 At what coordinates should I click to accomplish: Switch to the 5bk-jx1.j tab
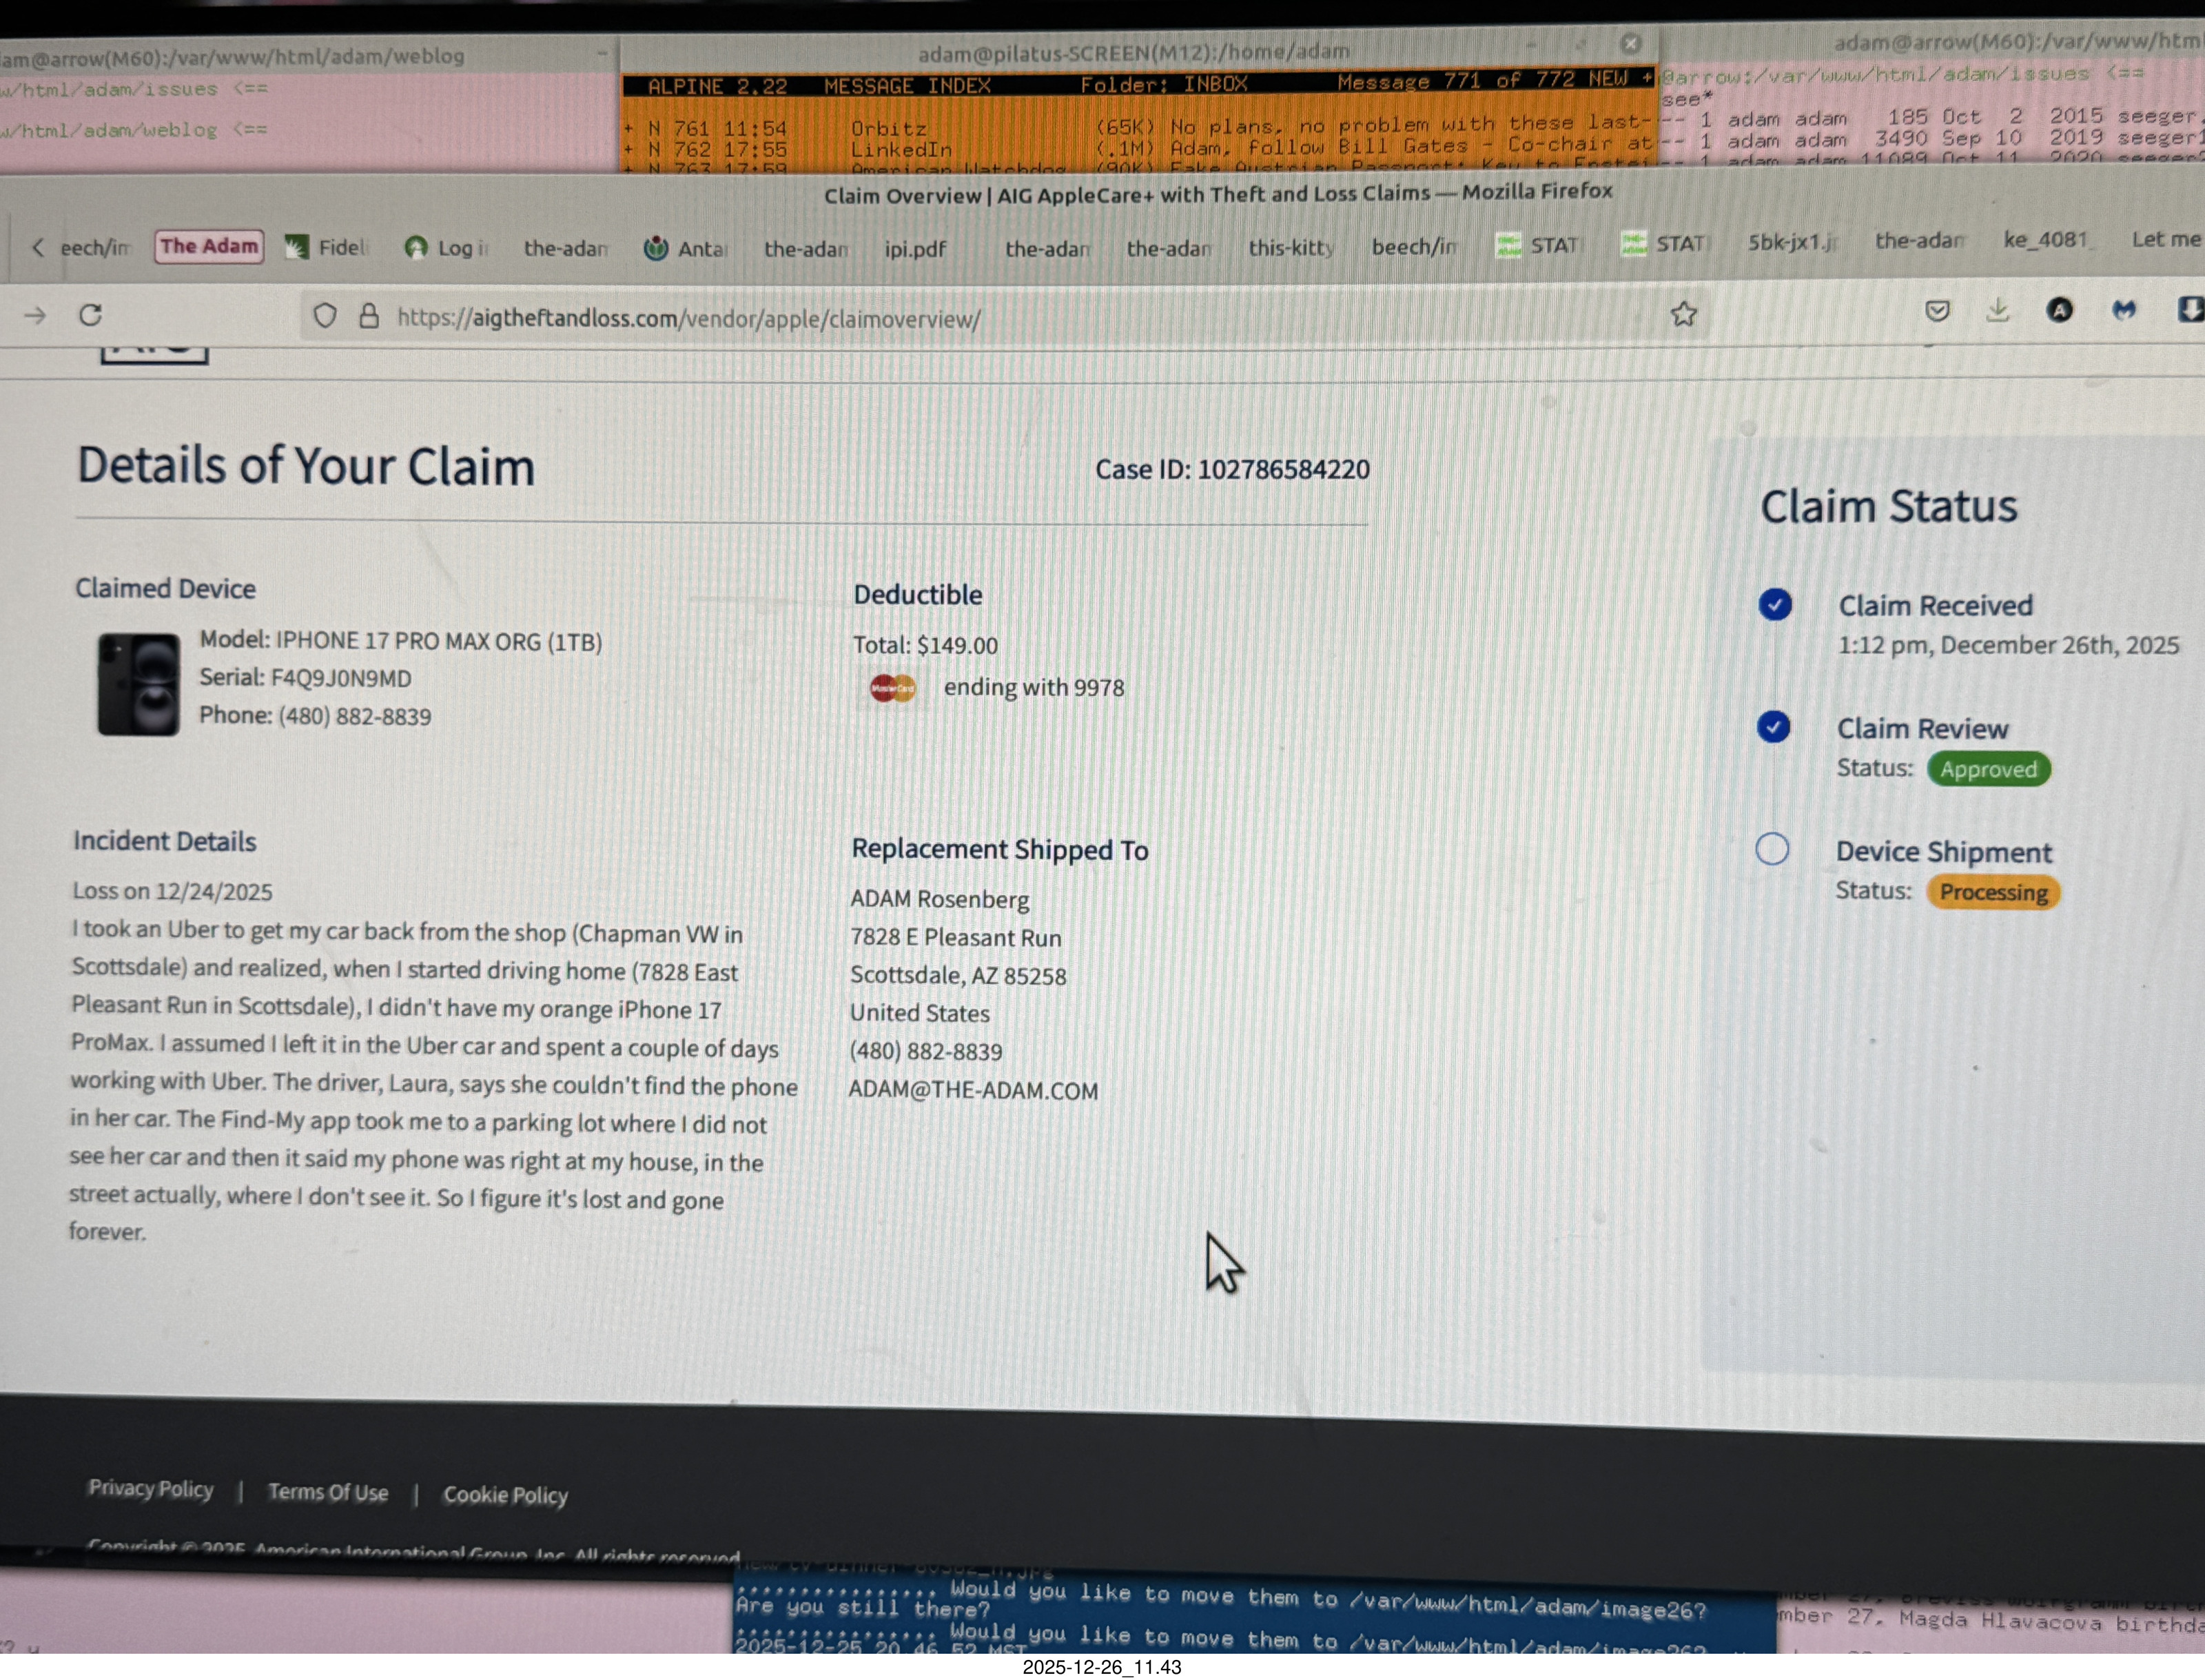tap(1792, 242)
